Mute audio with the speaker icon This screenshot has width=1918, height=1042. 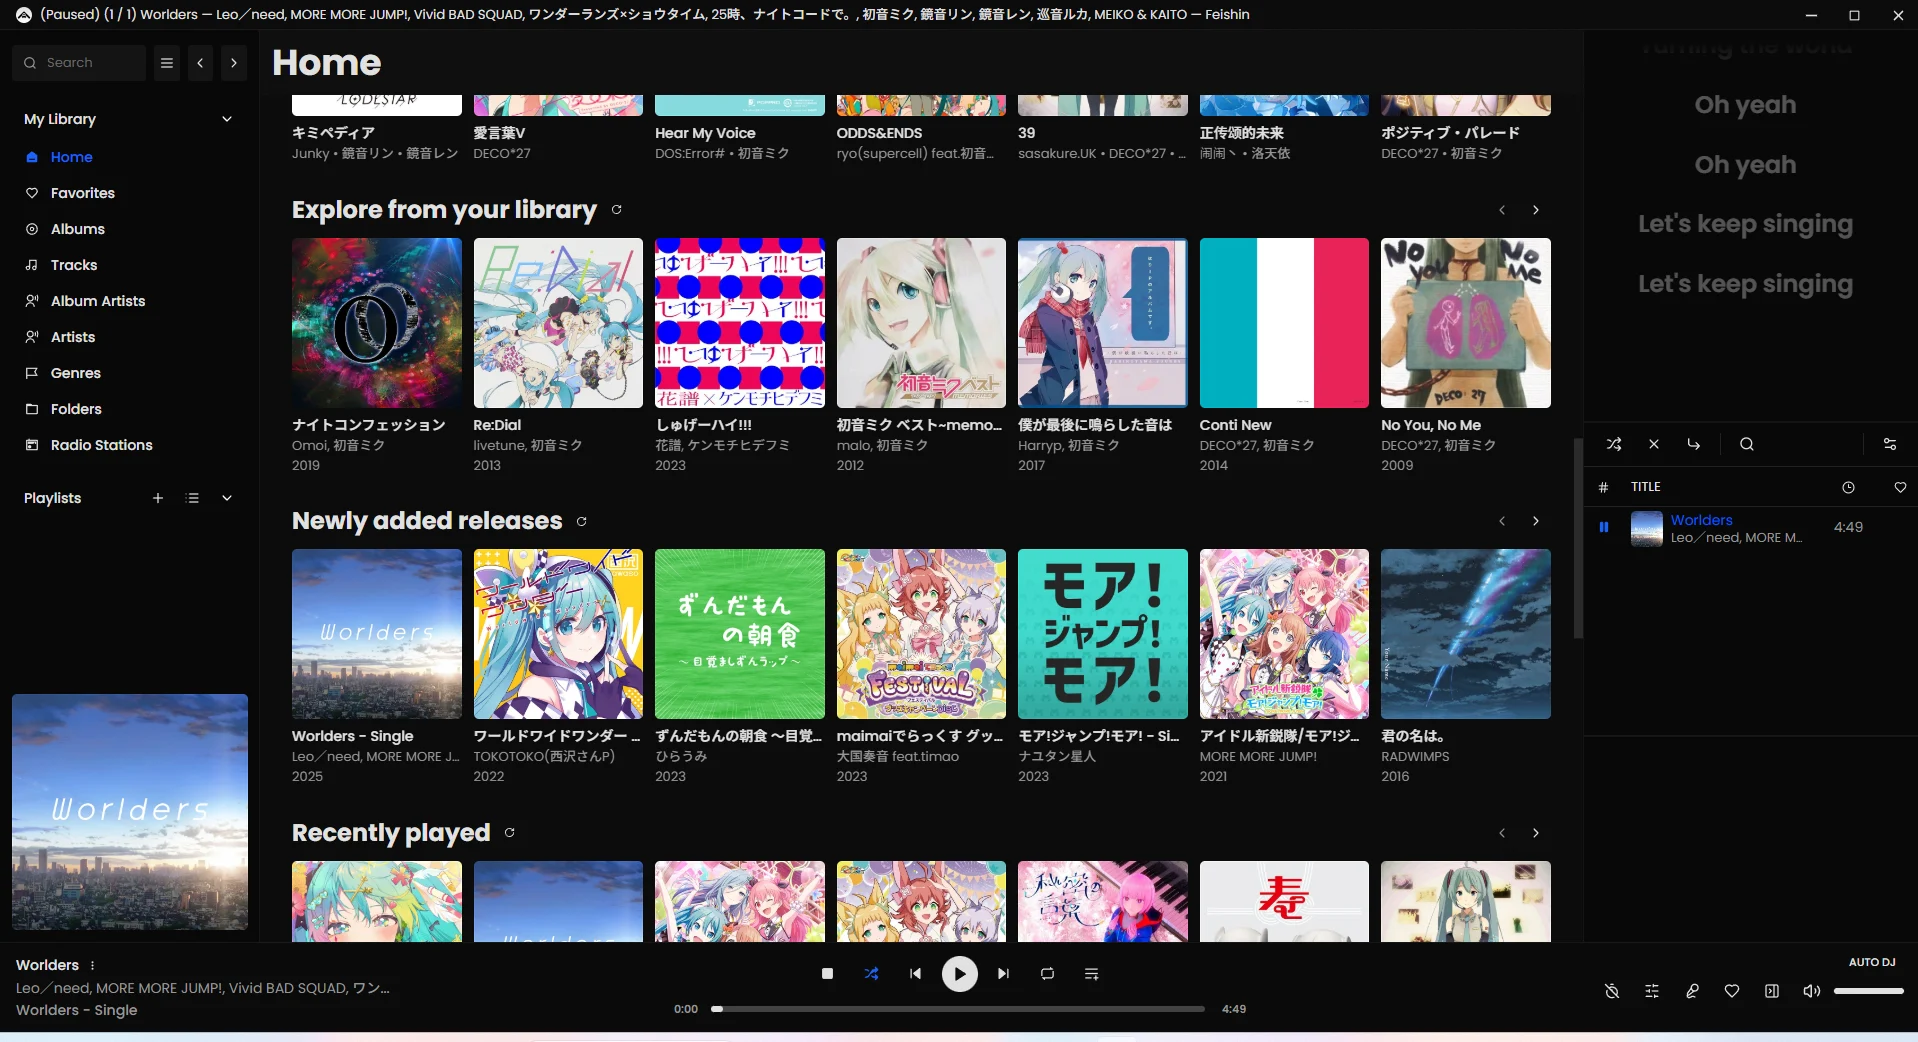(x=1811, y=991)
